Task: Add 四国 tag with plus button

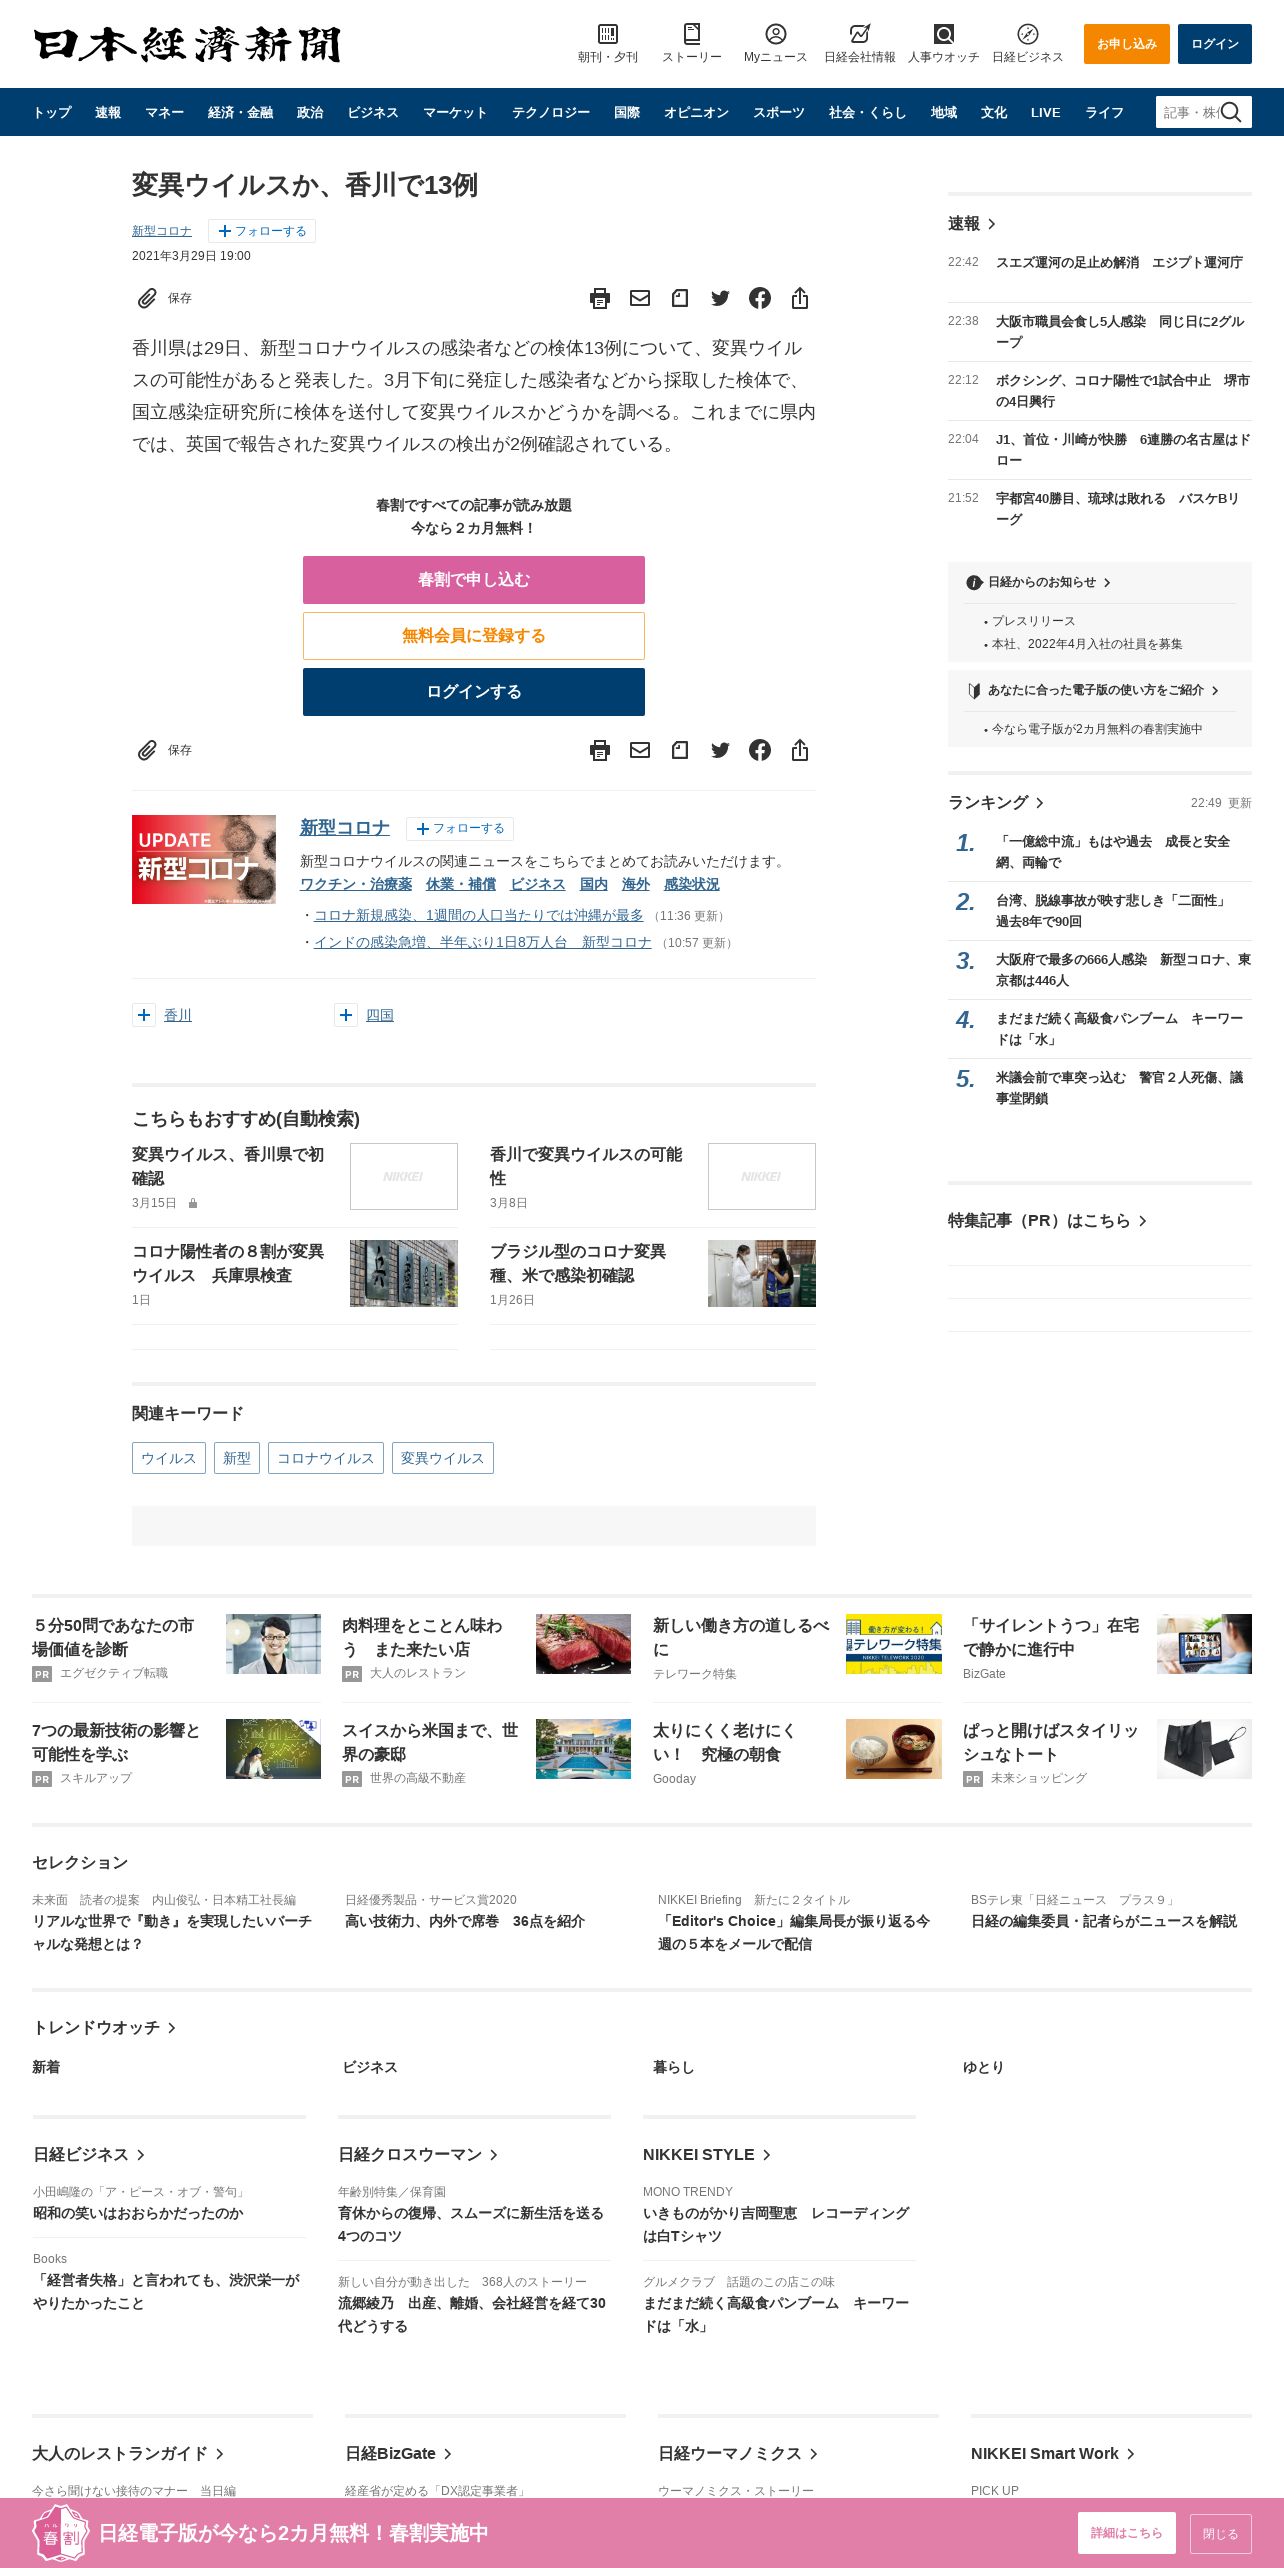Action: (346, 1015)
